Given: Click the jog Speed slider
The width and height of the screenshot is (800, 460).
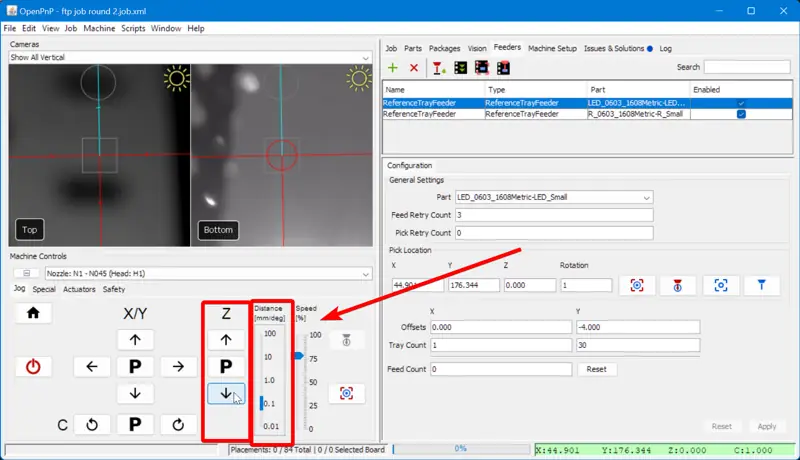Looking at the screenshot, I should tap(298, 356).
